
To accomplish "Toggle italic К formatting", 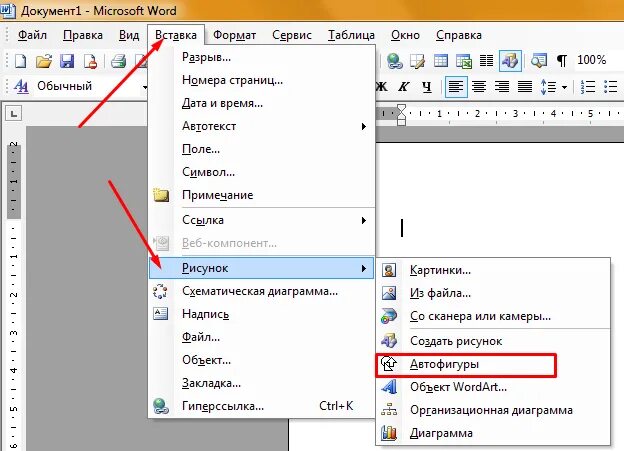I will click(404, 86).
